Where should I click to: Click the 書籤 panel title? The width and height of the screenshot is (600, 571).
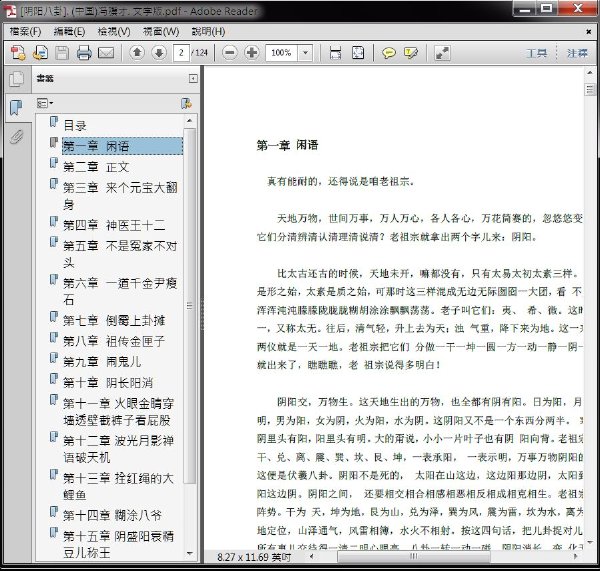pyautogui.click(x=45, y=78)
